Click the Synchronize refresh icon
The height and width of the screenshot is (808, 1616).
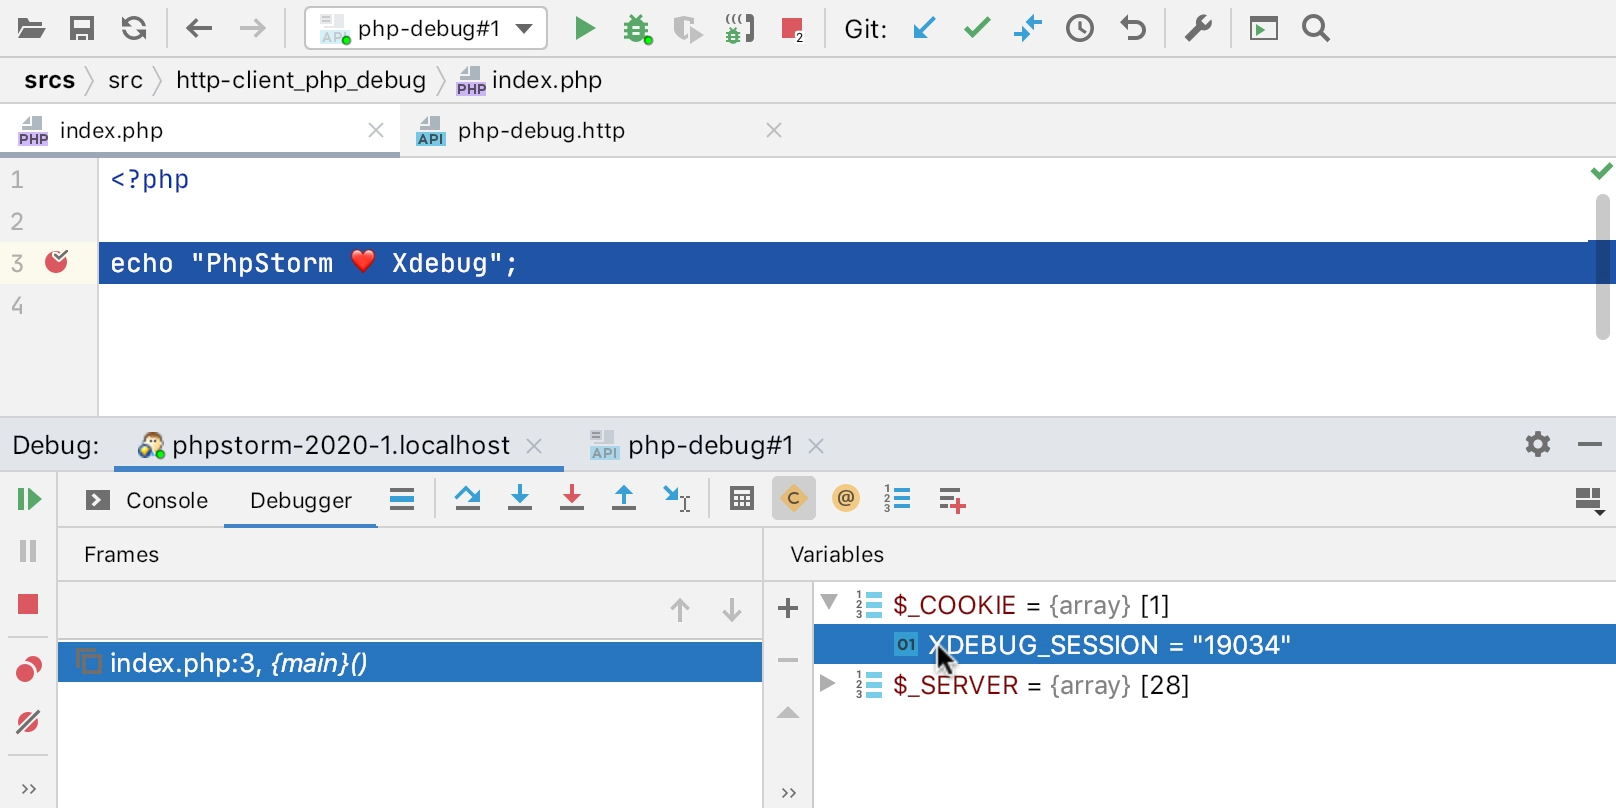pos(134,29)
